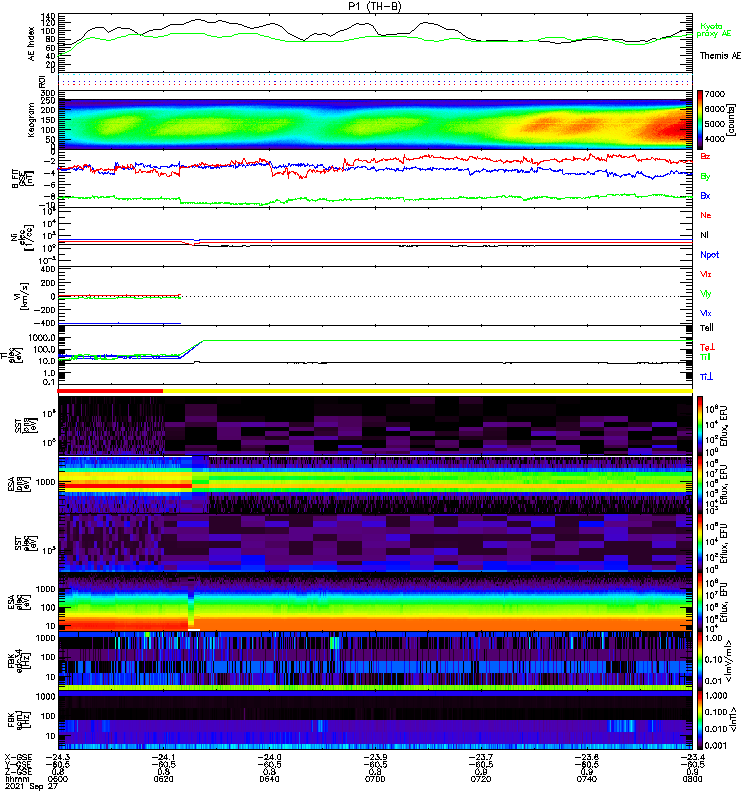Click the "[counts]" unit label
Image resolution: width=750 pixels, height=800 pixels.
point(732,120)
